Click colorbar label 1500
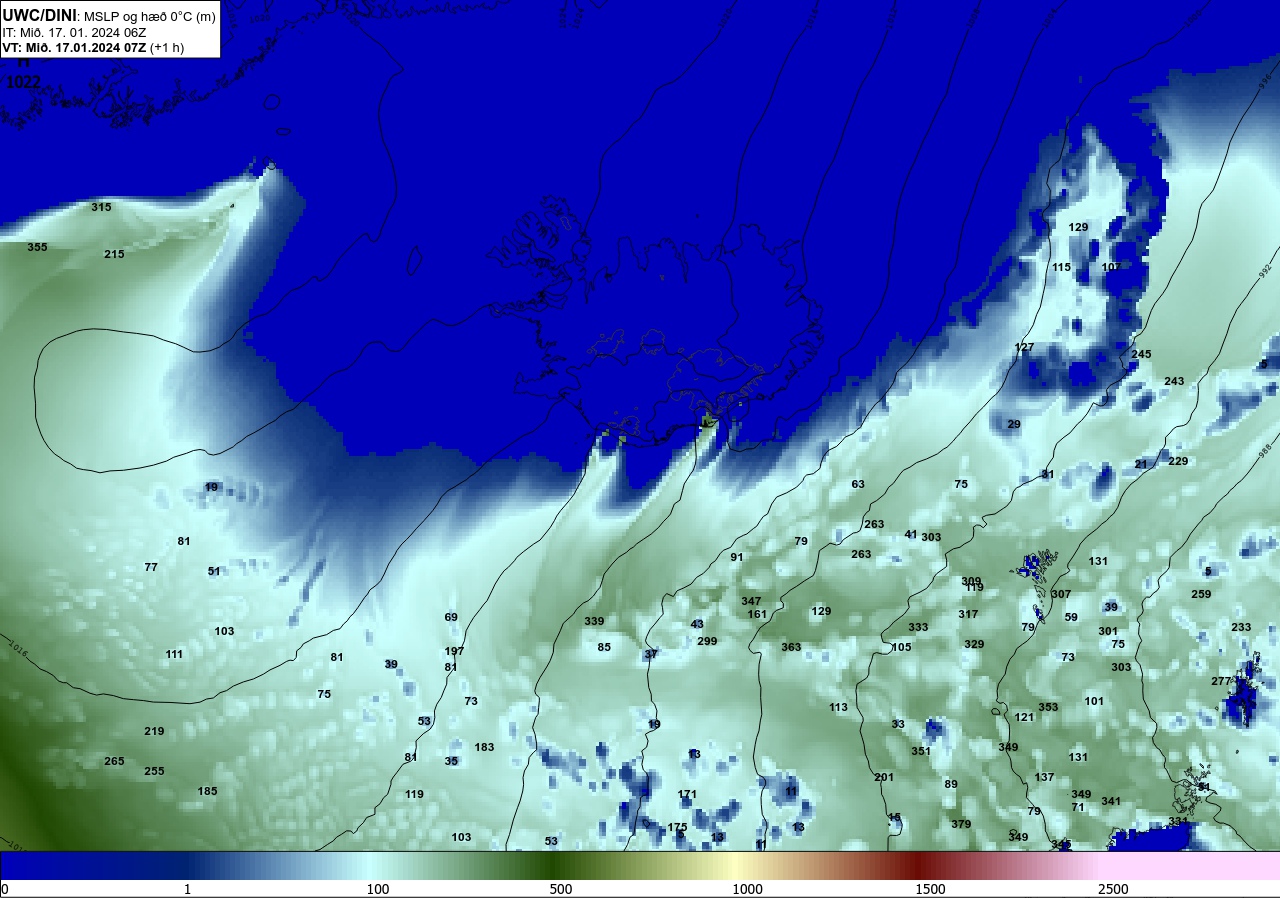Image resolution: width=1280 pixels, height=898 pixels. (x=930, y=889)
